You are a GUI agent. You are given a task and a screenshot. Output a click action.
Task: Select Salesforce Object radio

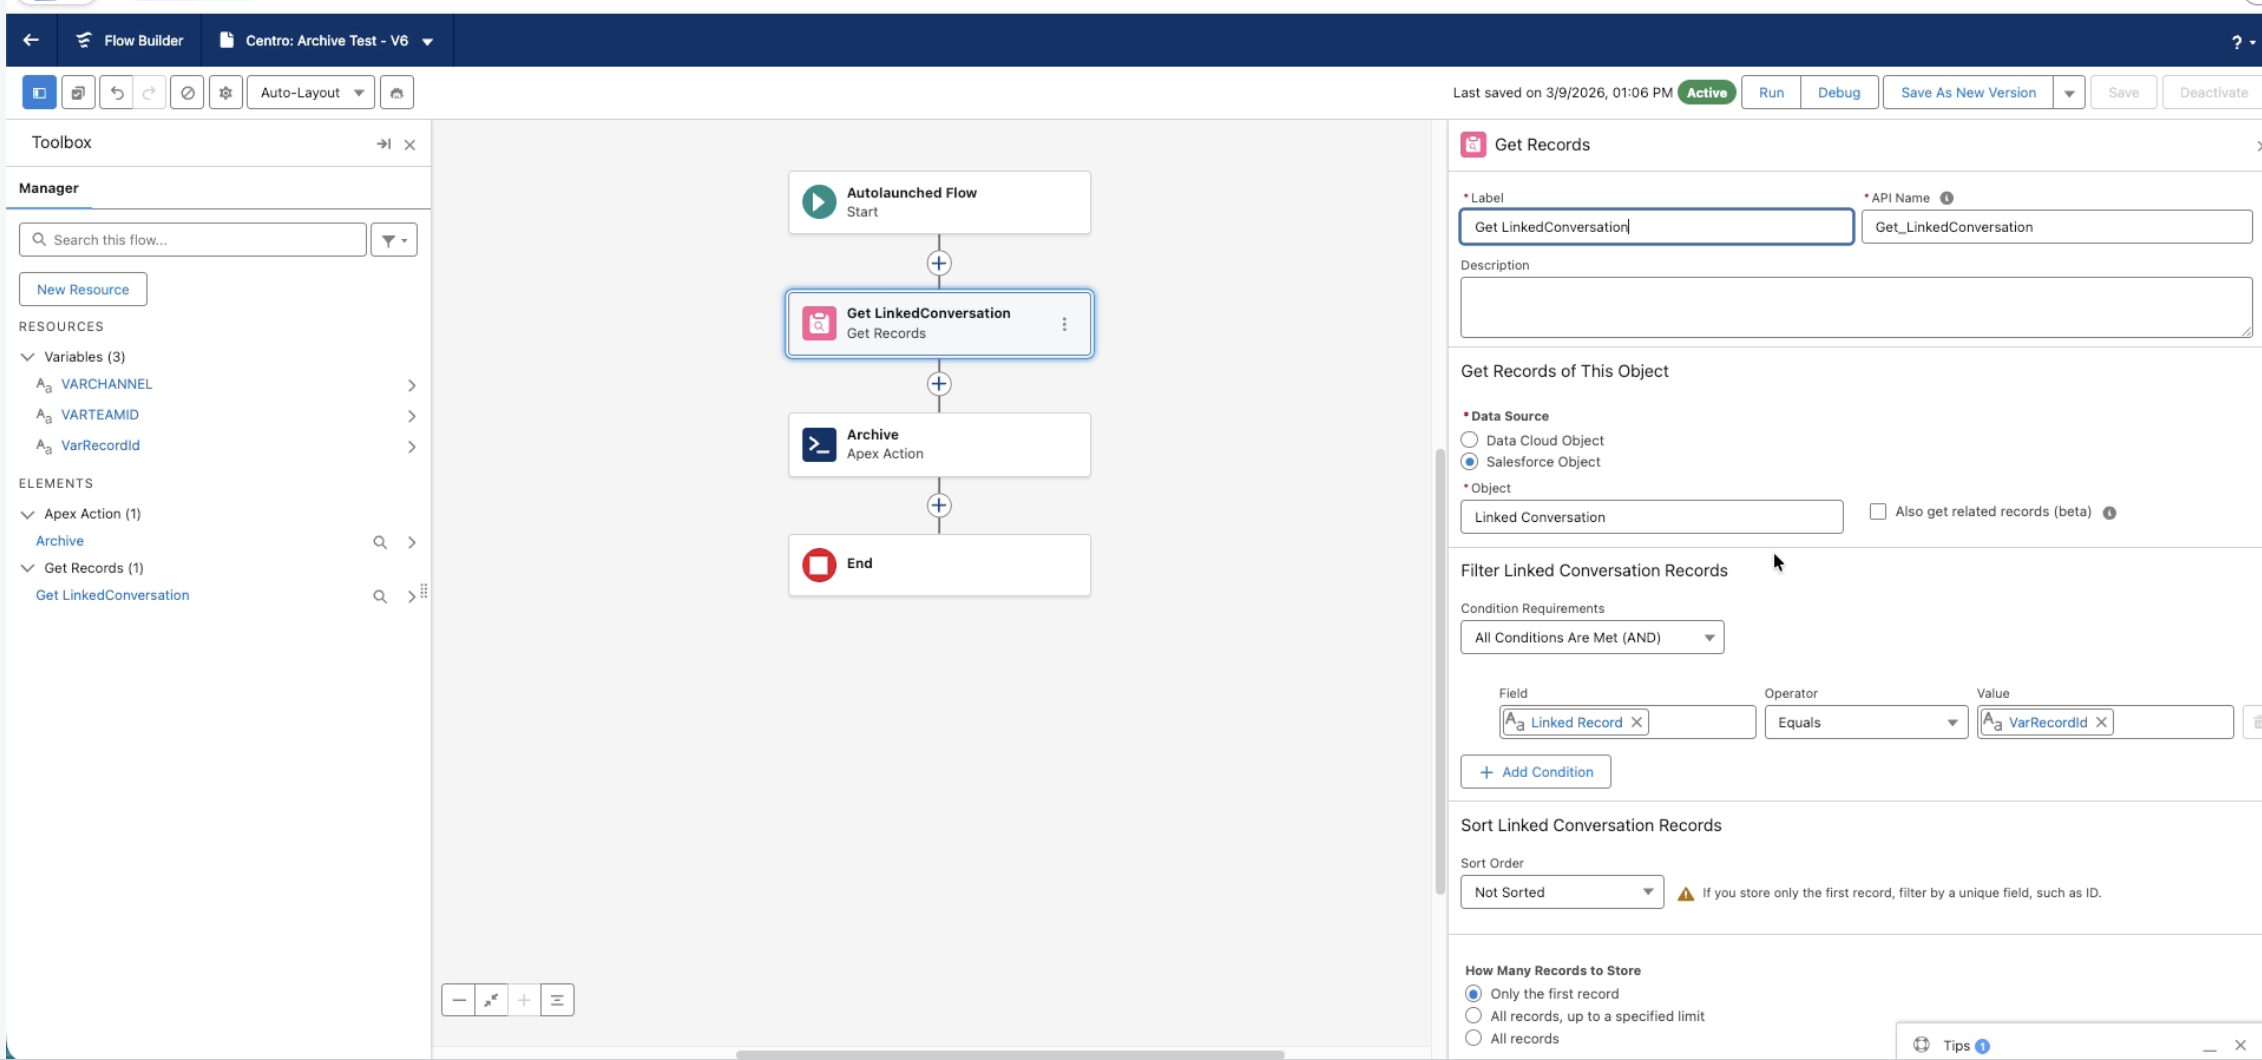1469,462
